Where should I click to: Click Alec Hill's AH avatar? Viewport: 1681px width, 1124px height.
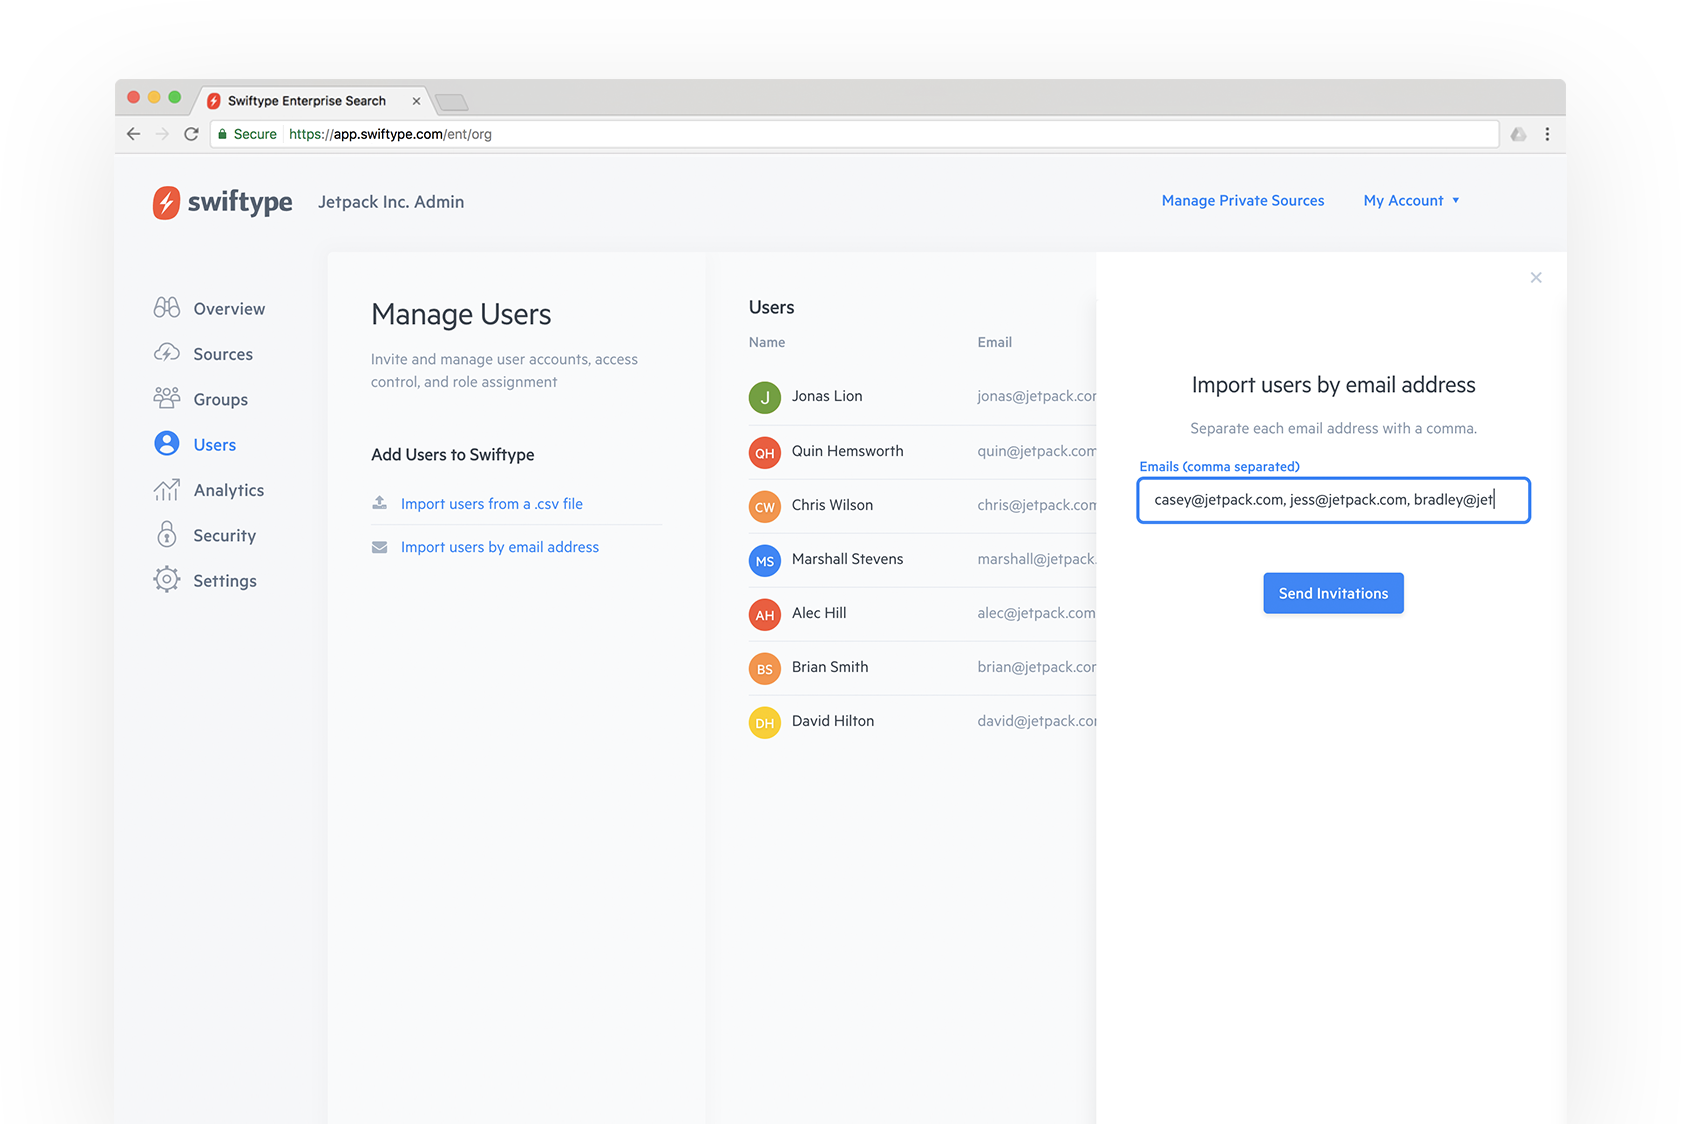tap(765, 614)
